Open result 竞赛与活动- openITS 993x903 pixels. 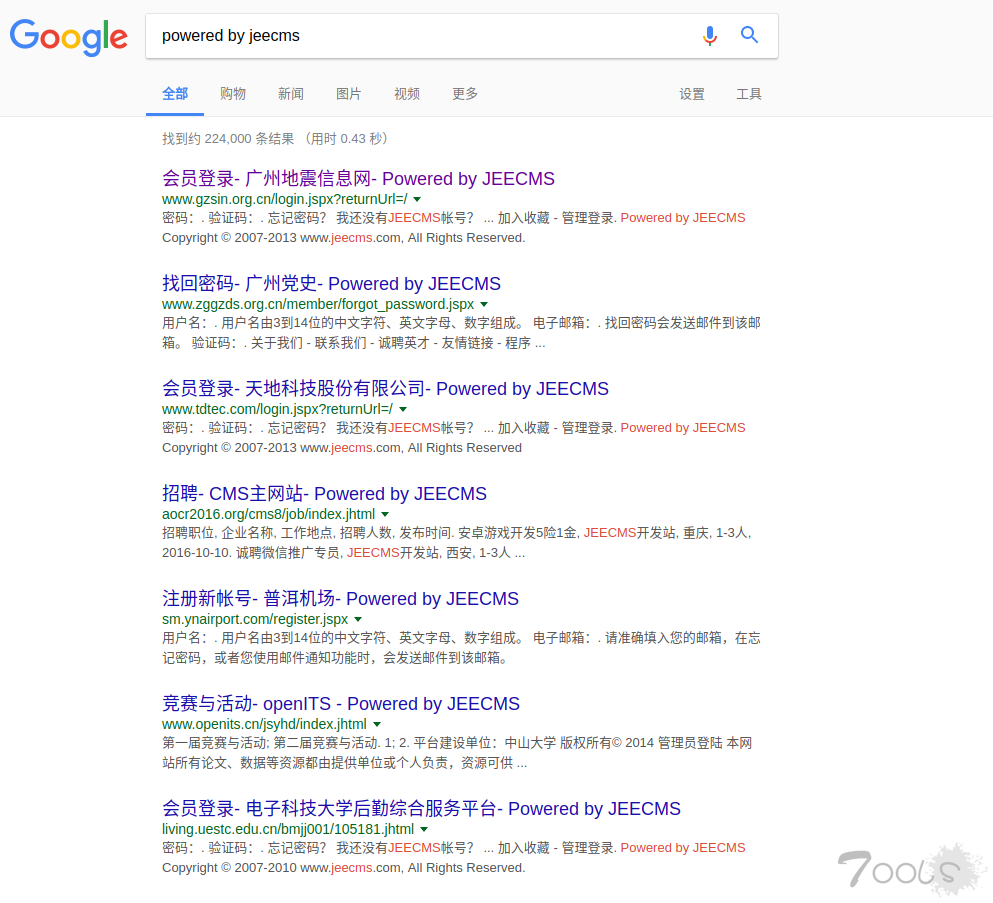point(341,704)
